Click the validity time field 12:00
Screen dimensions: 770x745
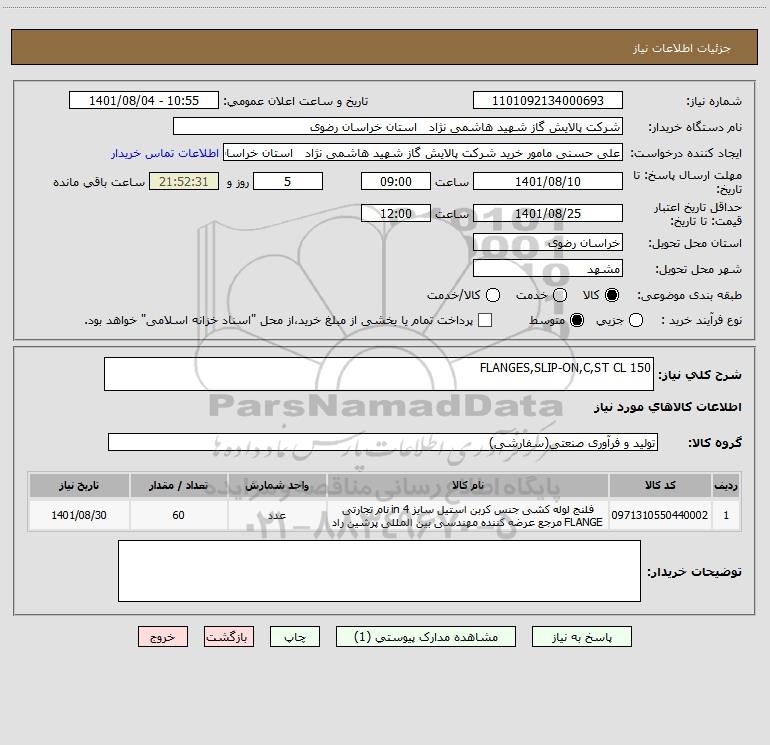(396, 213)
